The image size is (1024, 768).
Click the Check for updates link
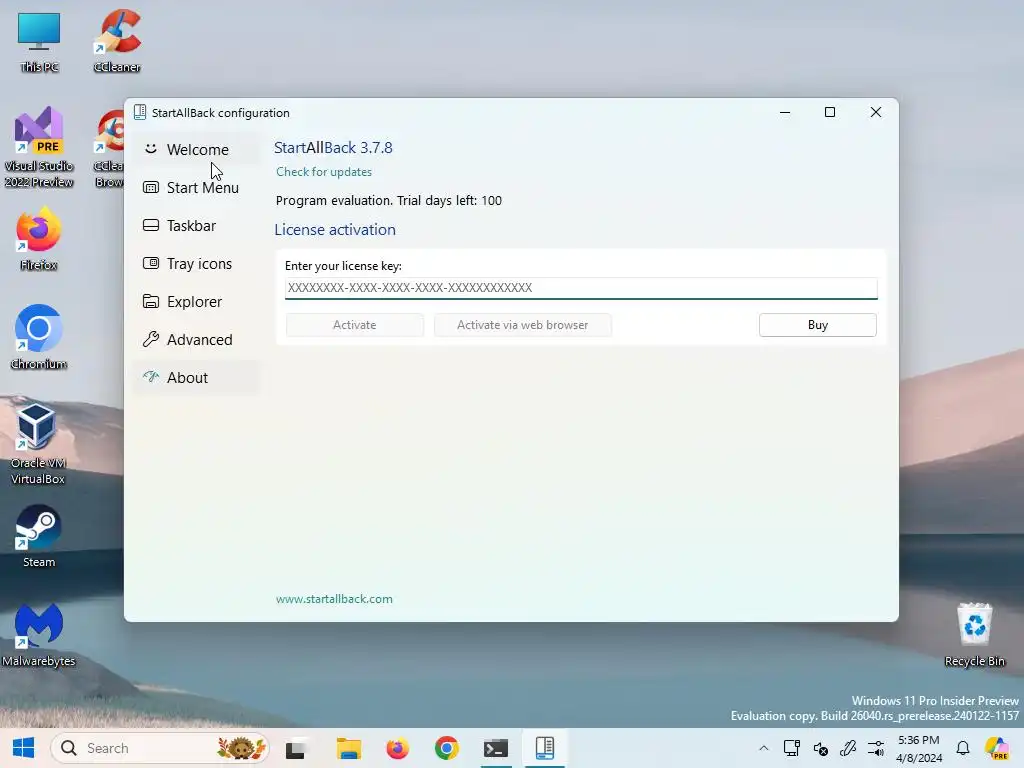coord(324,172)
